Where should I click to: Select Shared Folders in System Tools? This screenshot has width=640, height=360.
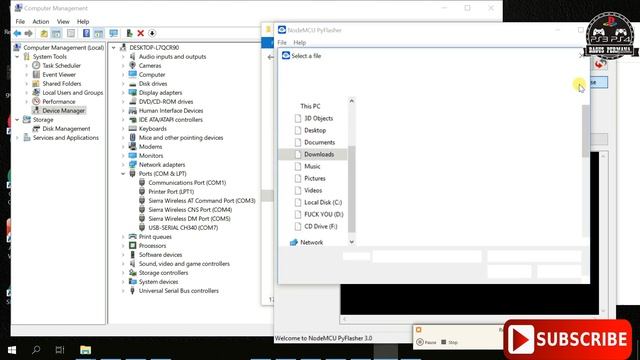coord(62,84)
